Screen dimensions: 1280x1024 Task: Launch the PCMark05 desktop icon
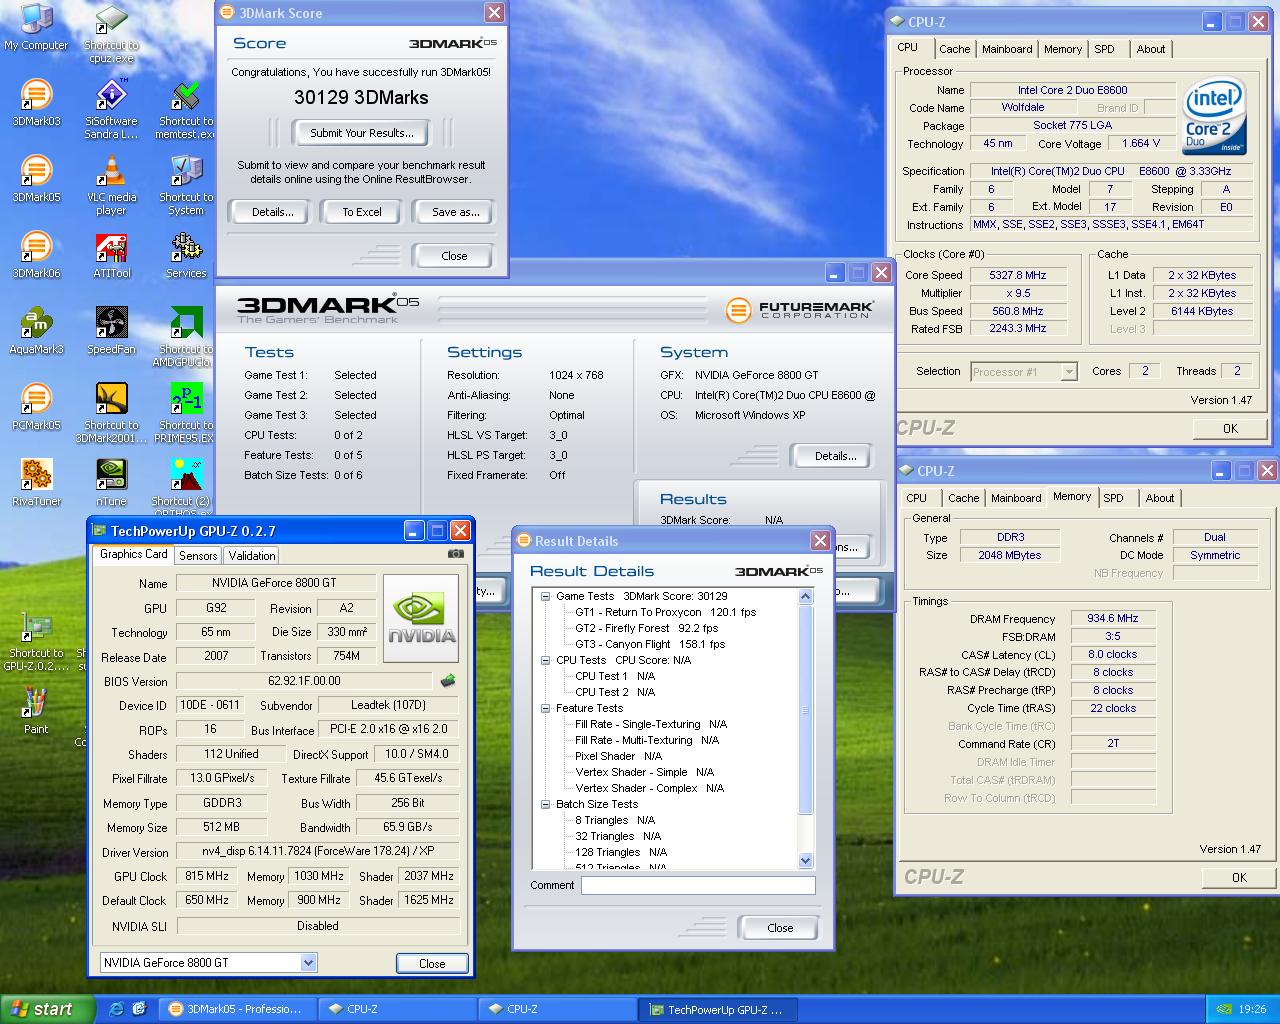click(x=36, y=407)
